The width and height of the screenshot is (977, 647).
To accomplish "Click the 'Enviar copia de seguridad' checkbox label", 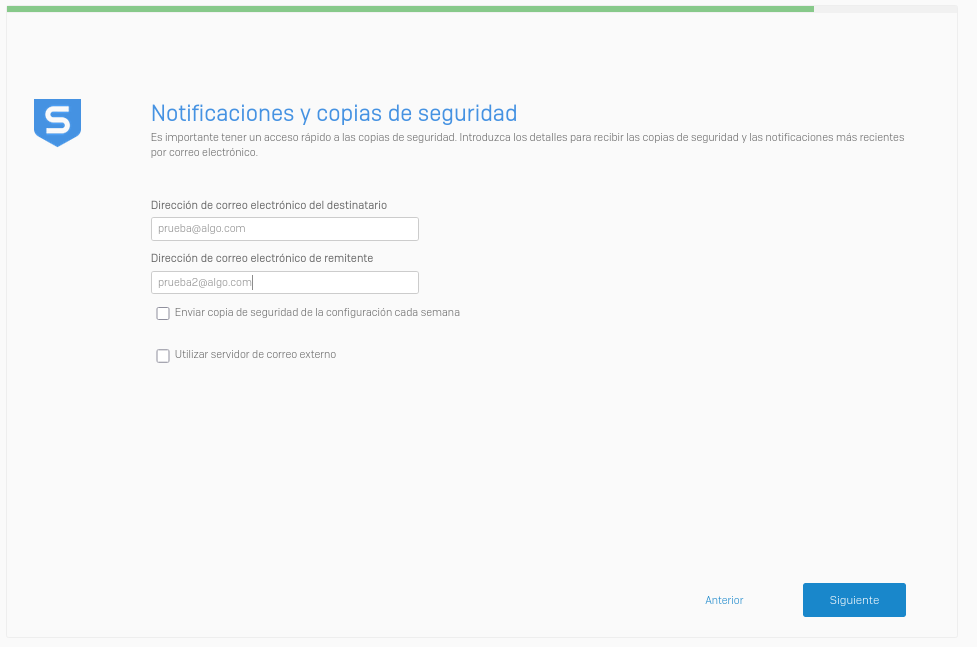I will (317, 312).
